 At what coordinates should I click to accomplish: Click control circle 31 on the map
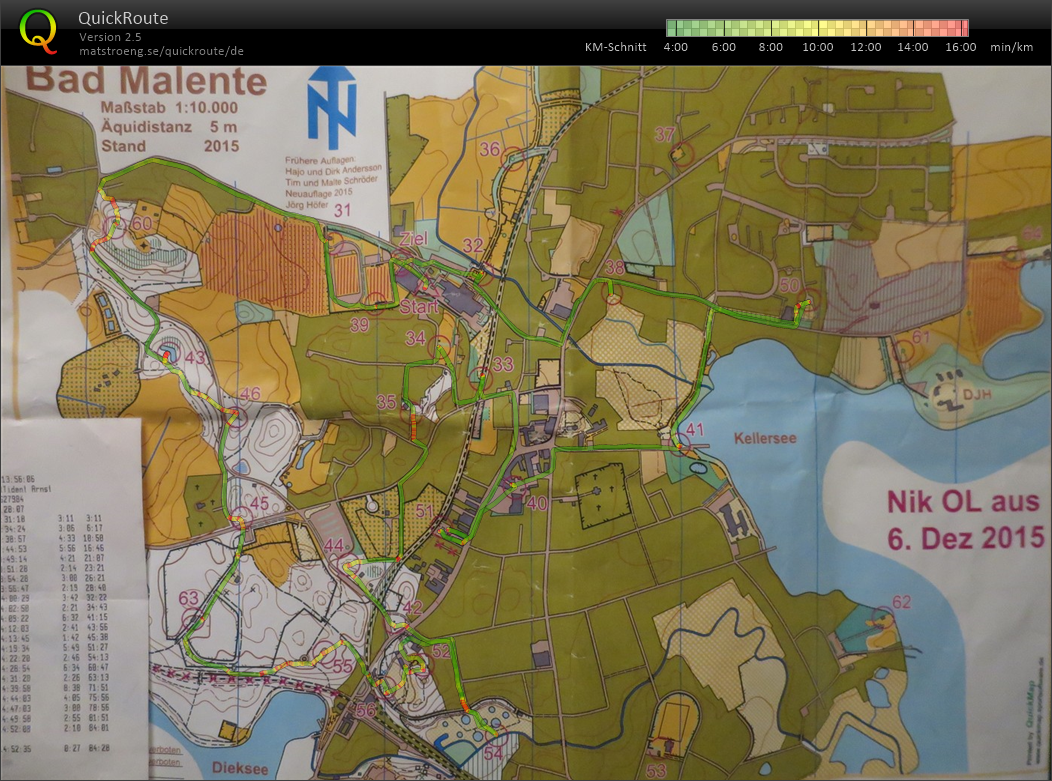point(345,210)
